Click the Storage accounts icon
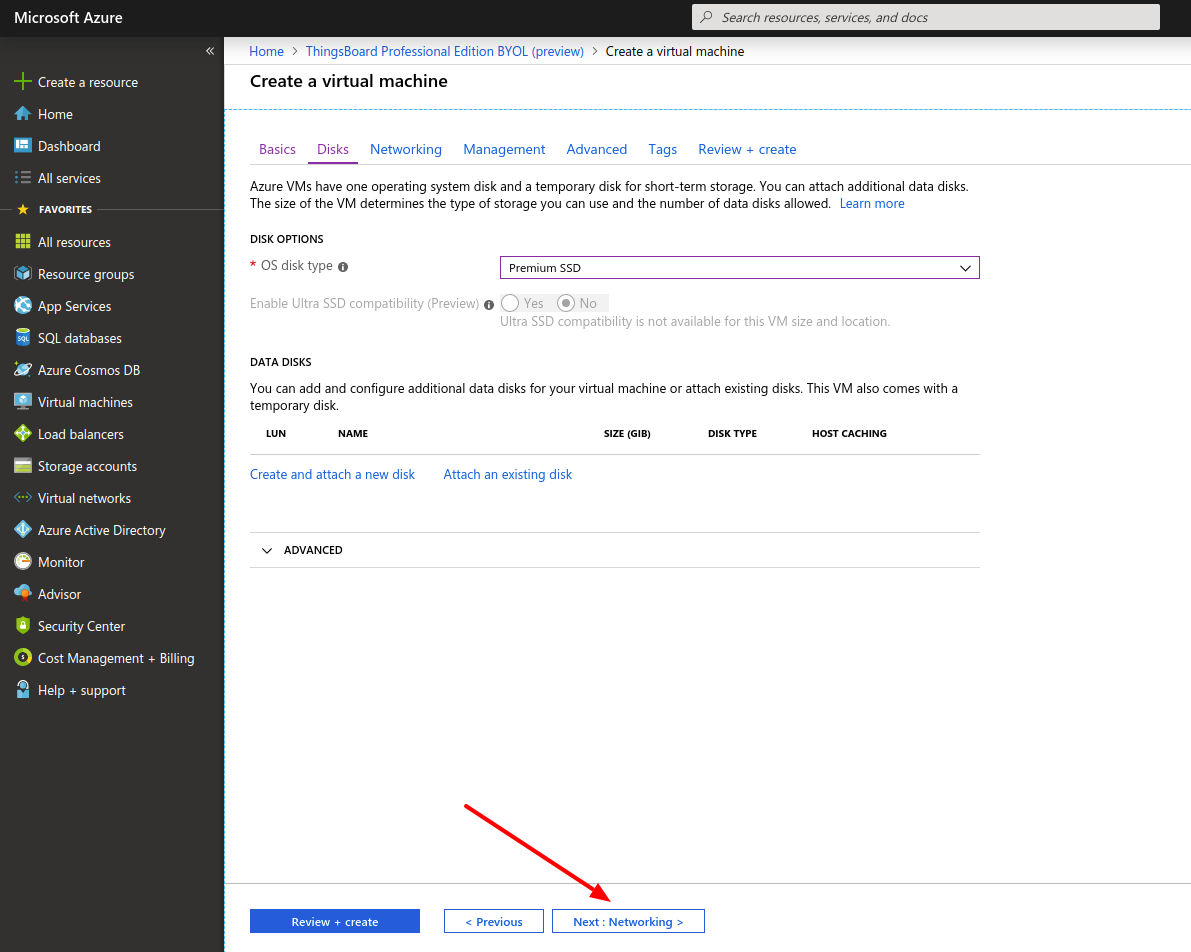Viewport: 1191px width, 952px height. [23, 466]
